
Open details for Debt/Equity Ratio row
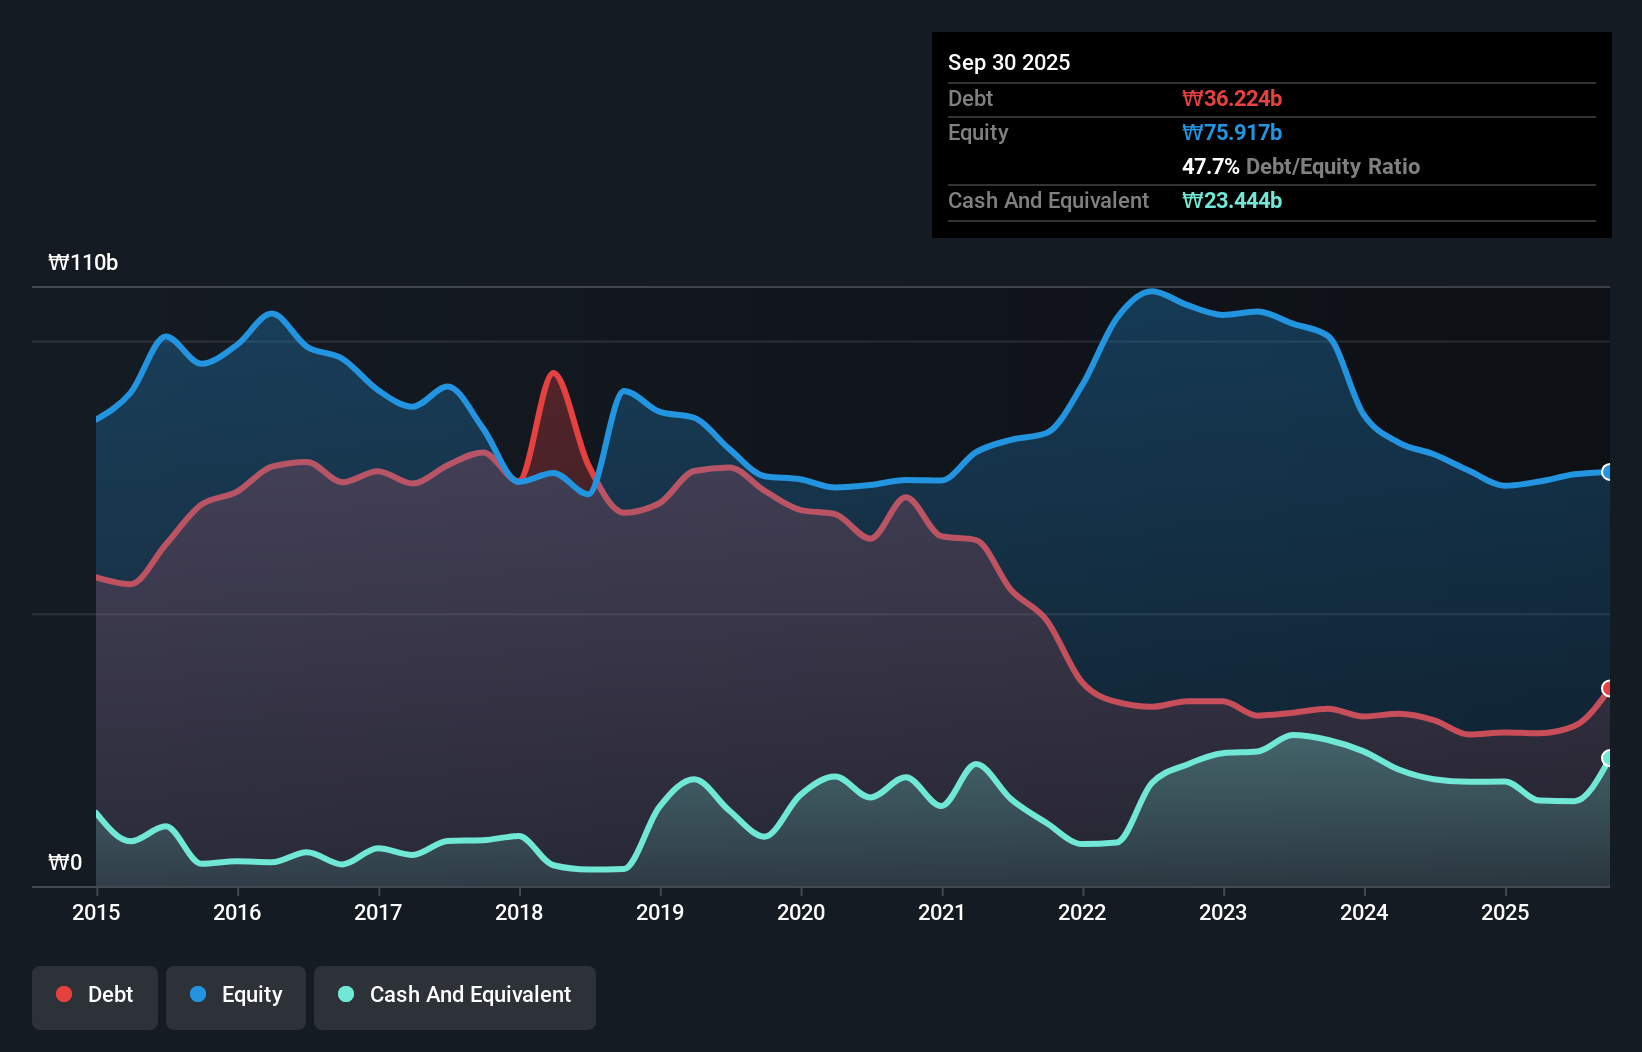click(x=1301, y=166)
